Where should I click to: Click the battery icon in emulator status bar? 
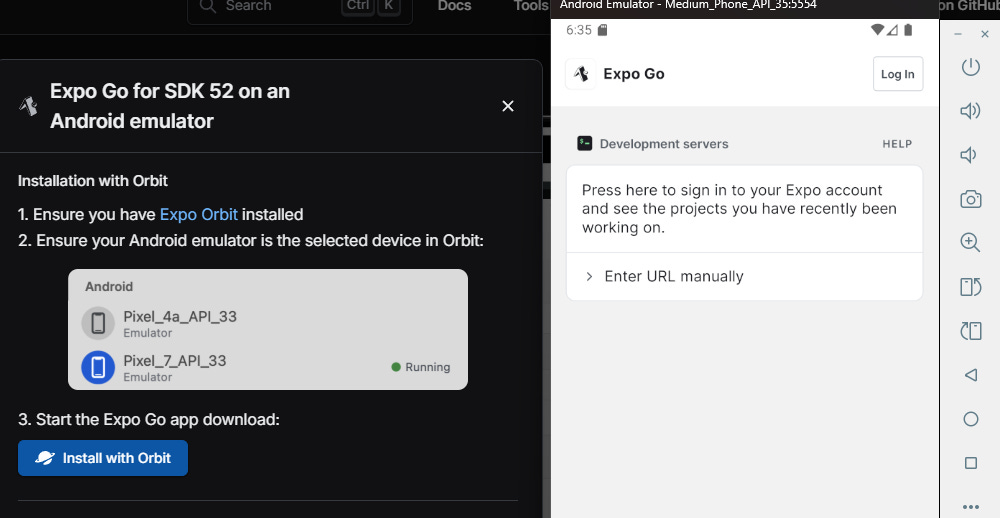(909, 30)
